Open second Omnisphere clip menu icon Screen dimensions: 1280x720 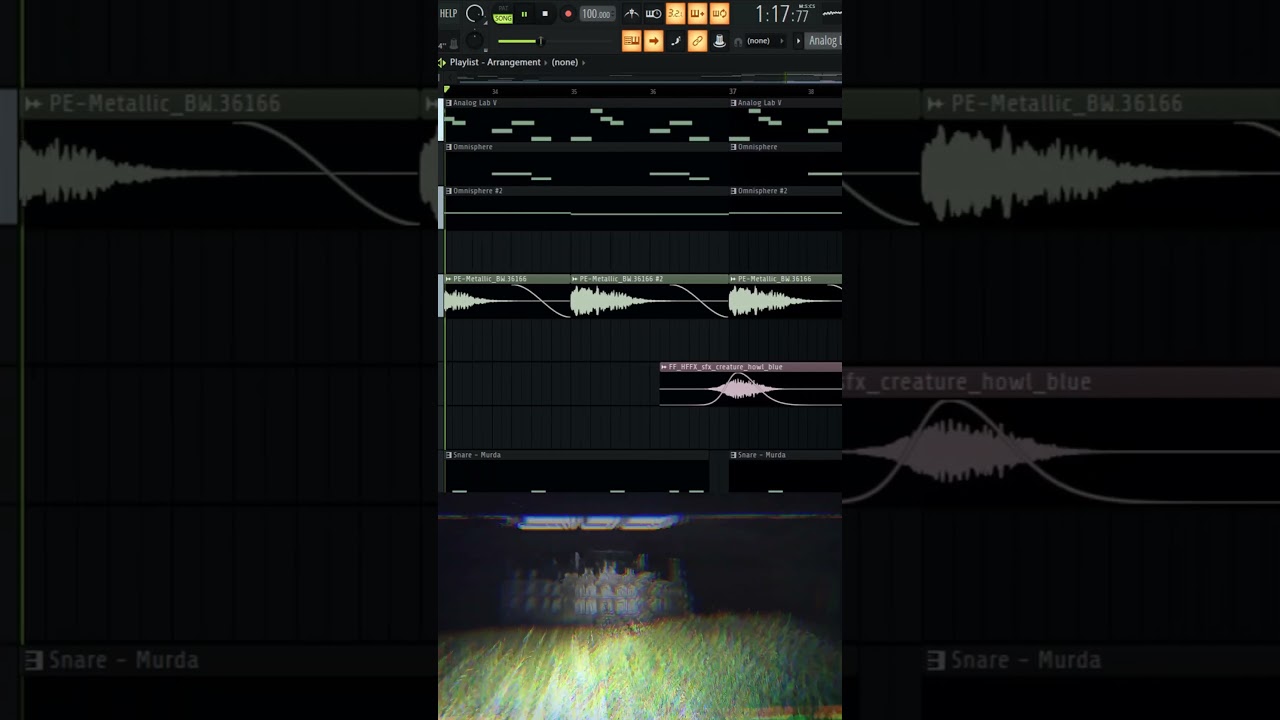[733, 147]
